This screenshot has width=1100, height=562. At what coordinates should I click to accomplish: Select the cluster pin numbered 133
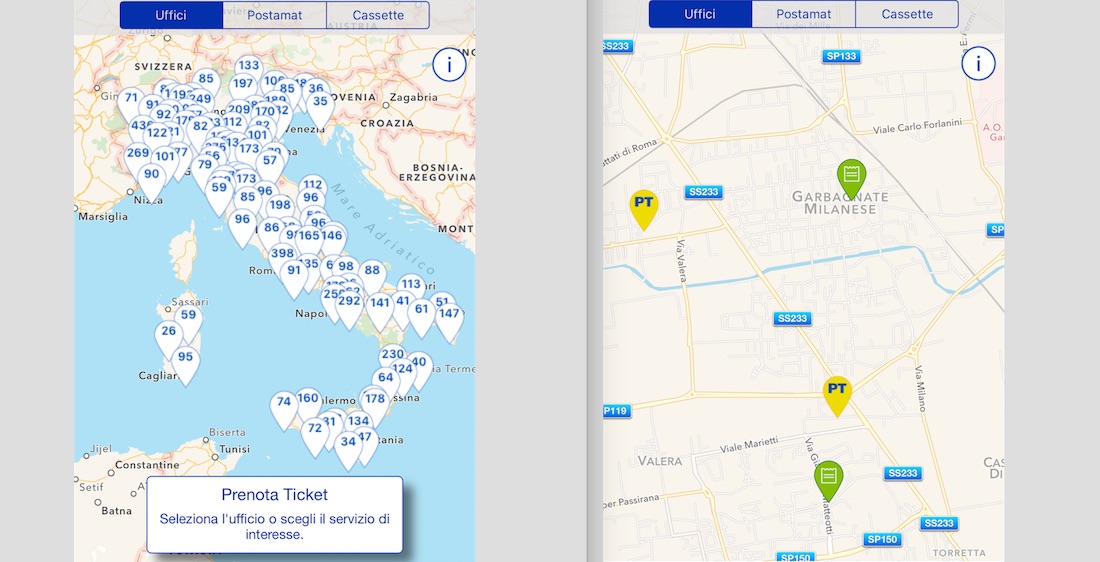(x=249, y=68)
